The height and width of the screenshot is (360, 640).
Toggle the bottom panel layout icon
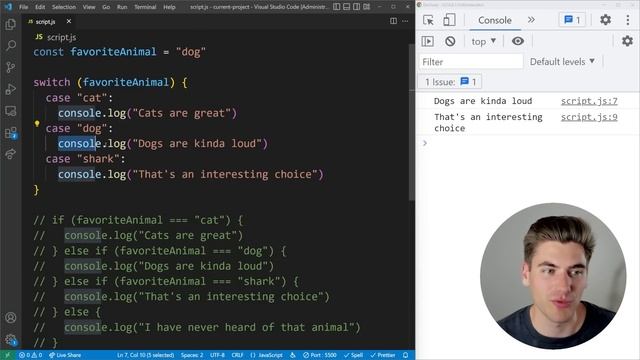point(347,7)
